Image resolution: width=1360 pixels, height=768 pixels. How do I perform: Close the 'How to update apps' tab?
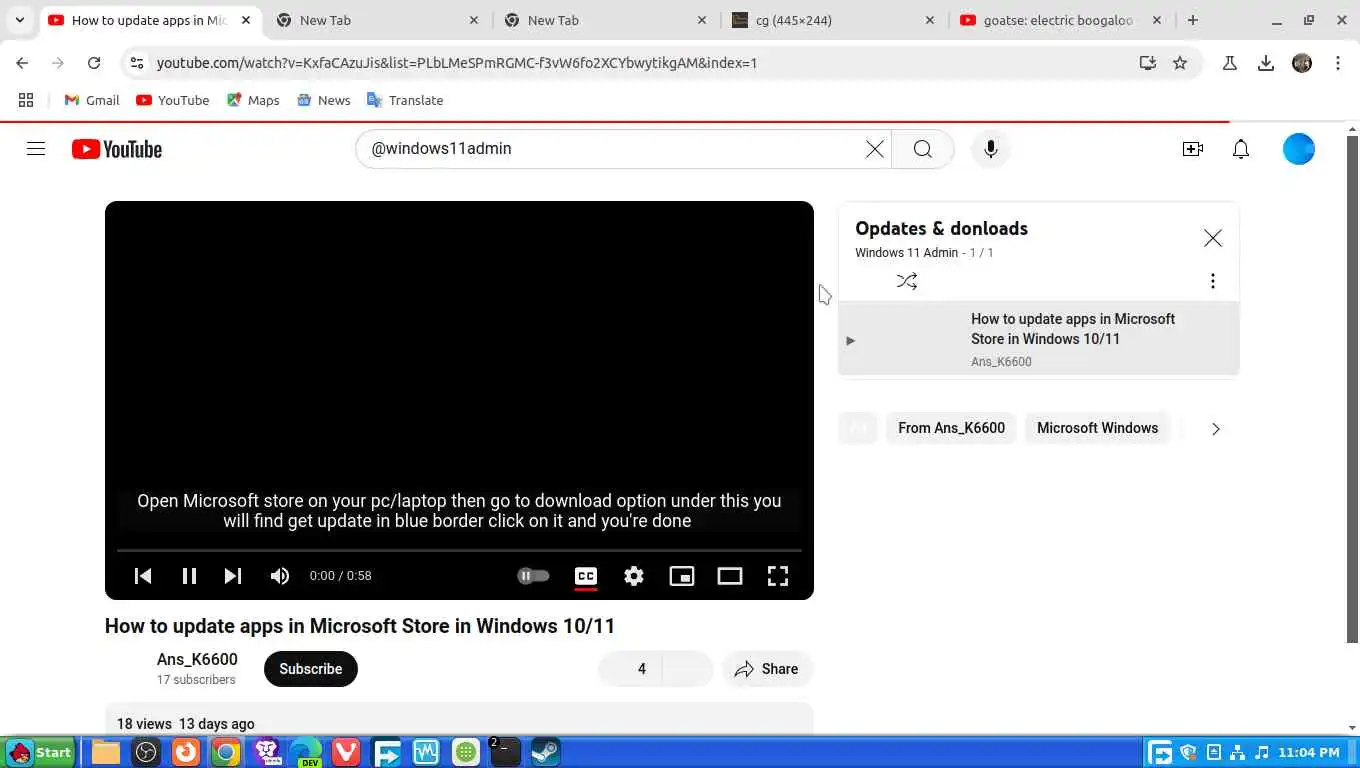(x=246, y=20)
